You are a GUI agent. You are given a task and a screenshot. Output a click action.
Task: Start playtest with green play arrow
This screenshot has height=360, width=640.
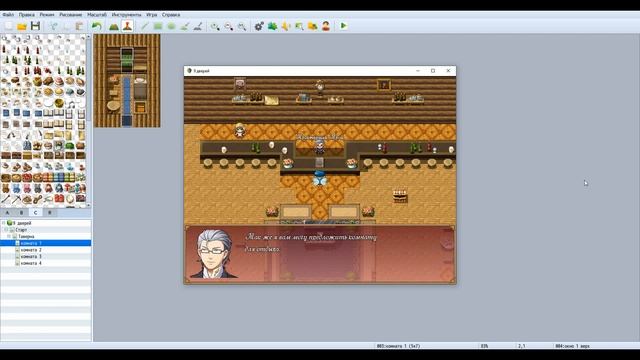click(x=343, y=26)
